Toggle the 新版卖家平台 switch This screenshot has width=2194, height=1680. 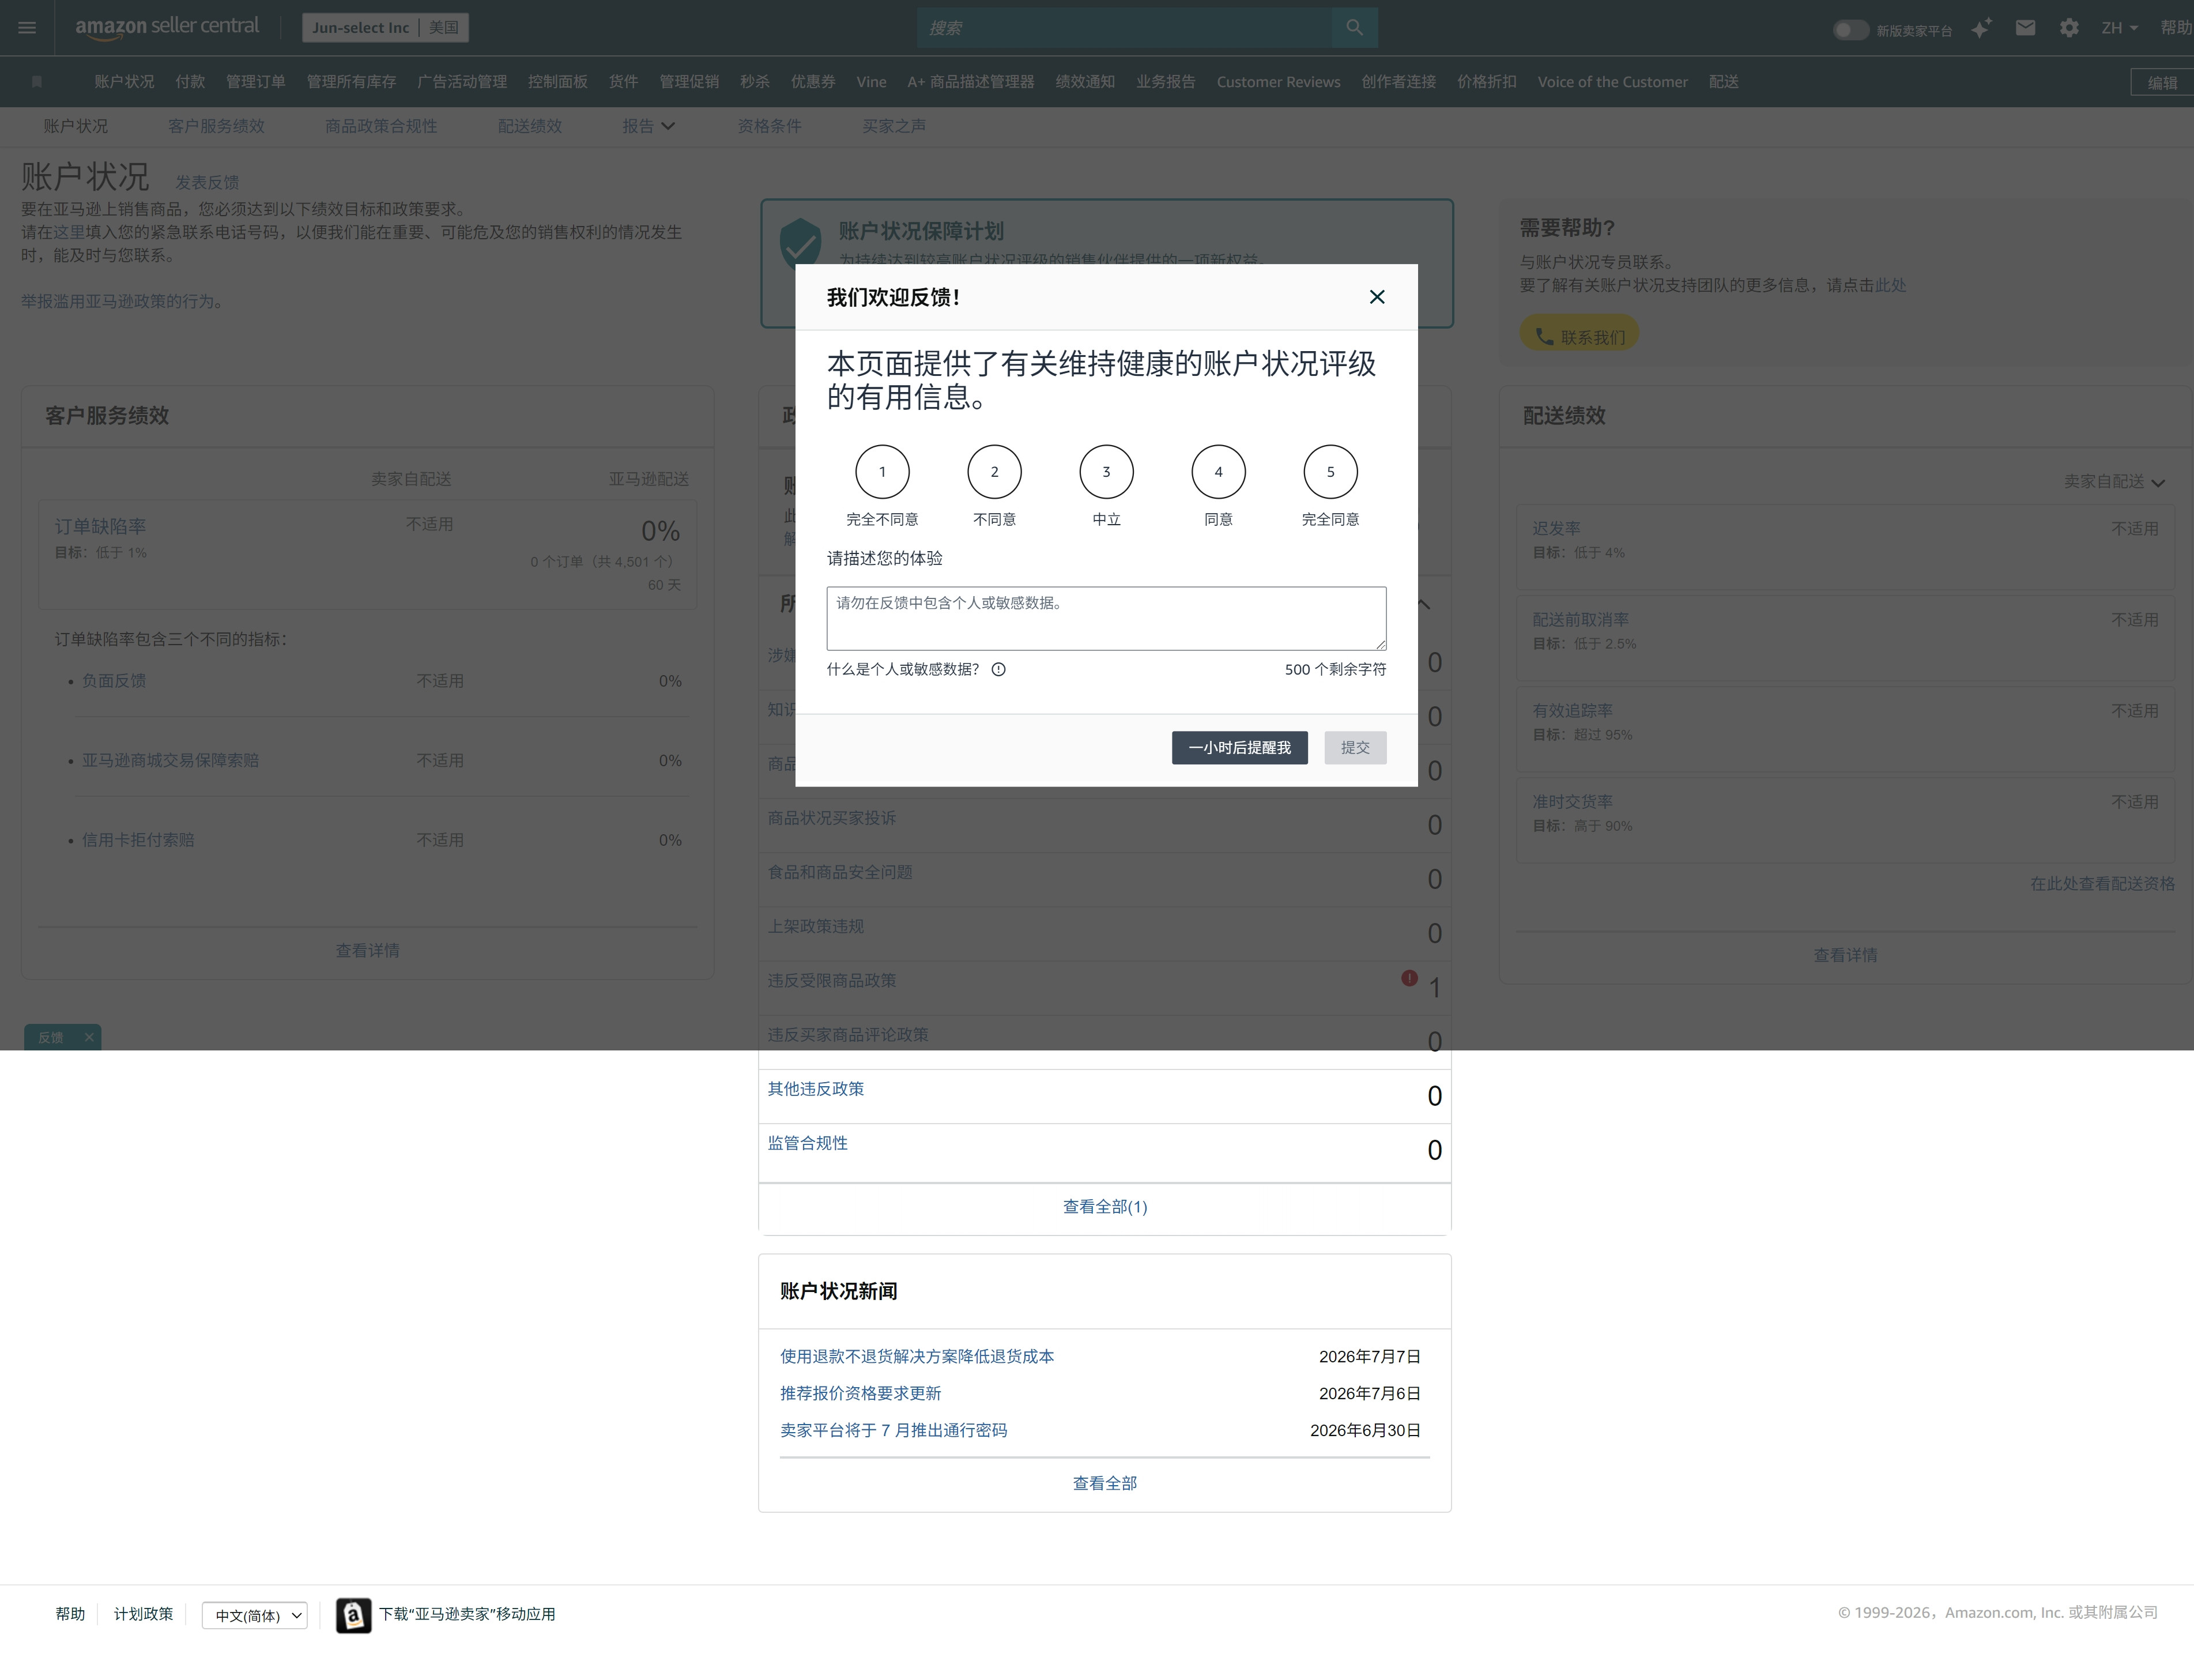point(1850,30)
